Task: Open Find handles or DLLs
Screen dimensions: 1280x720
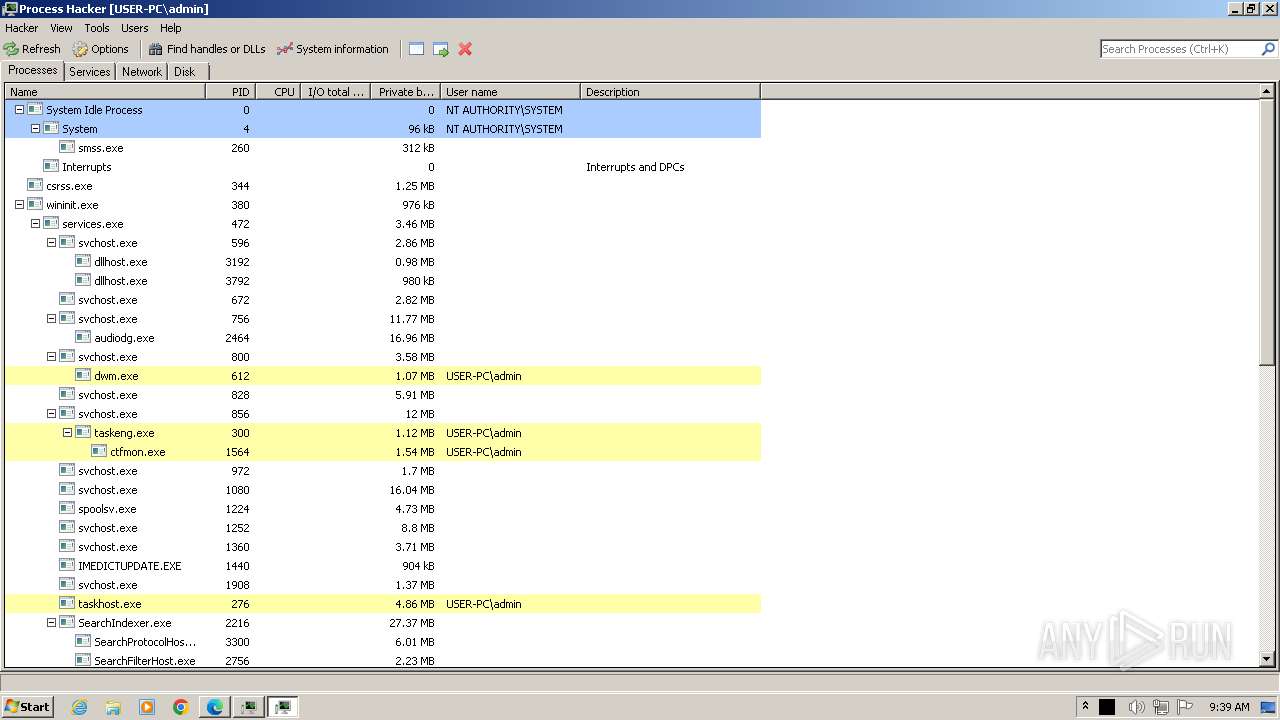Action: pos(207,49)
